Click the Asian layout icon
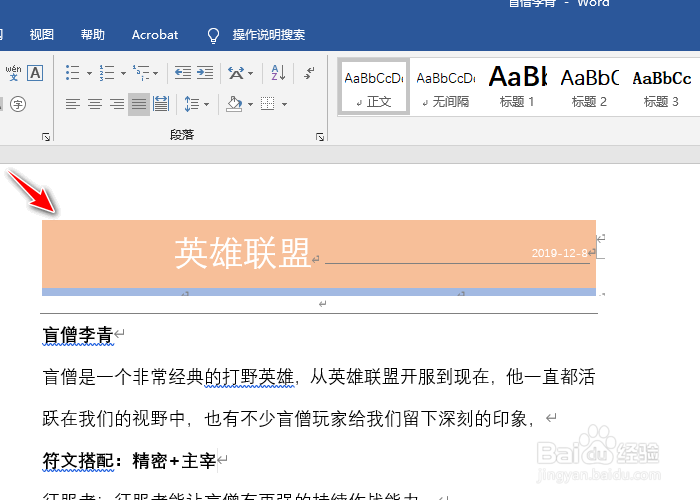 [236, 73]
